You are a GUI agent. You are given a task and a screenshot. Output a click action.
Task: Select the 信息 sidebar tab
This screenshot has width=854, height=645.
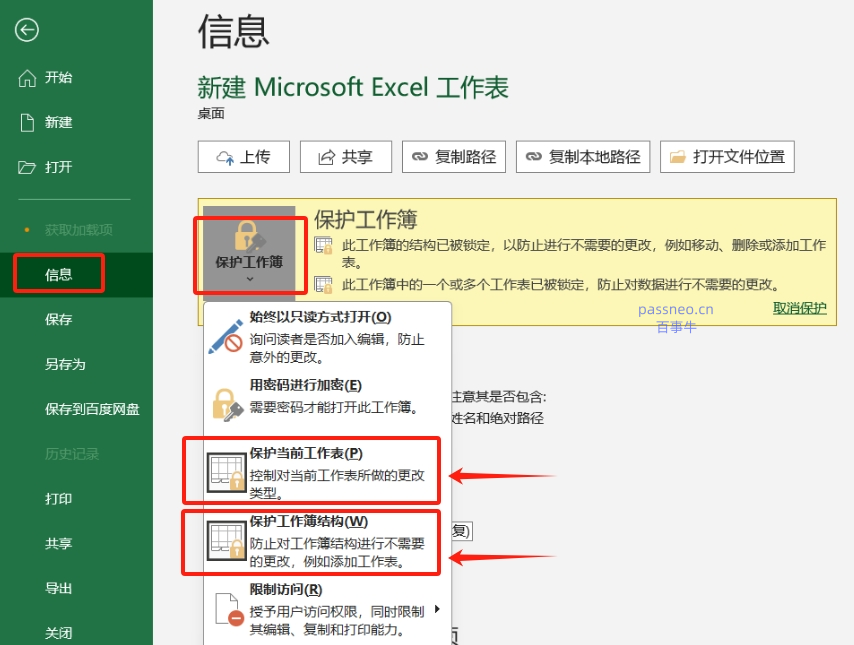click(76, 275)
